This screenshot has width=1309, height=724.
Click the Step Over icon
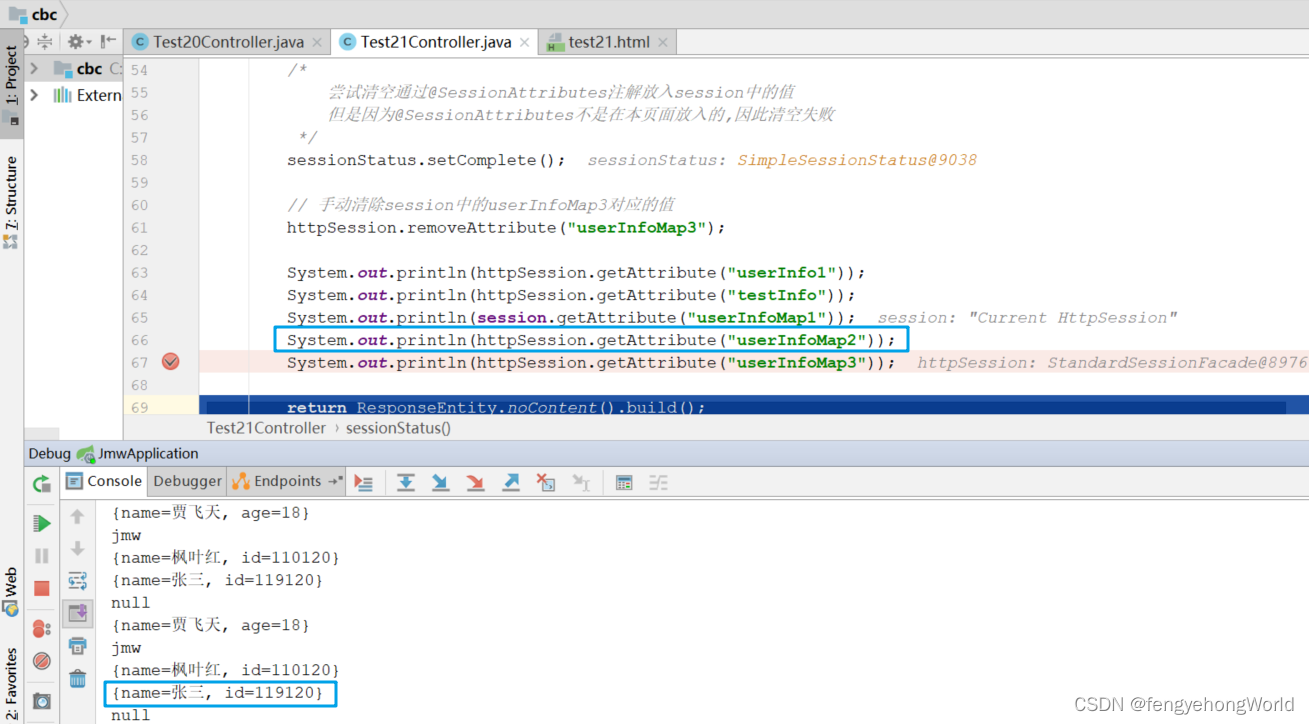pyautogui.click(x=405, y=483)
